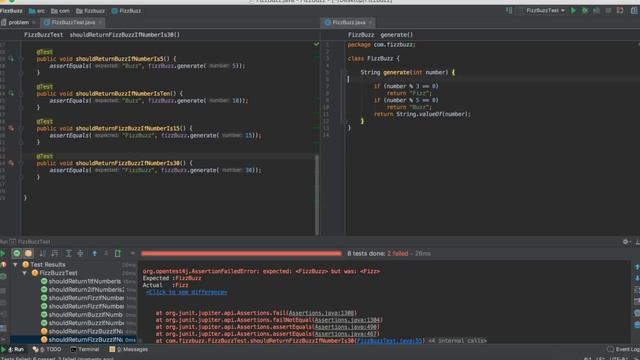
Task: Click up arrow icon at console right edge
Action: 637,267
